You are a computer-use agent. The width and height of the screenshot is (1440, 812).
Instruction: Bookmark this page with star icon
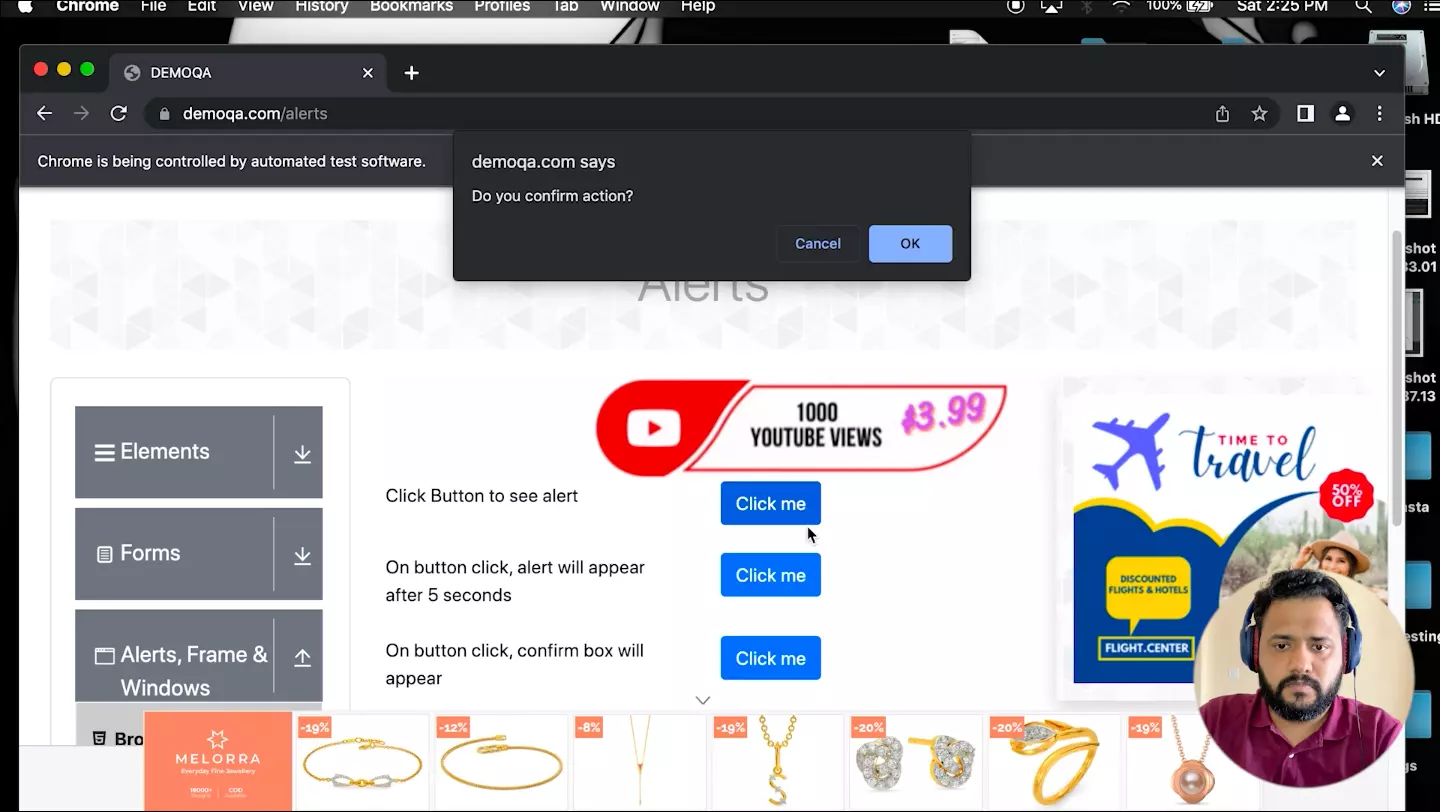point(1259,114)
